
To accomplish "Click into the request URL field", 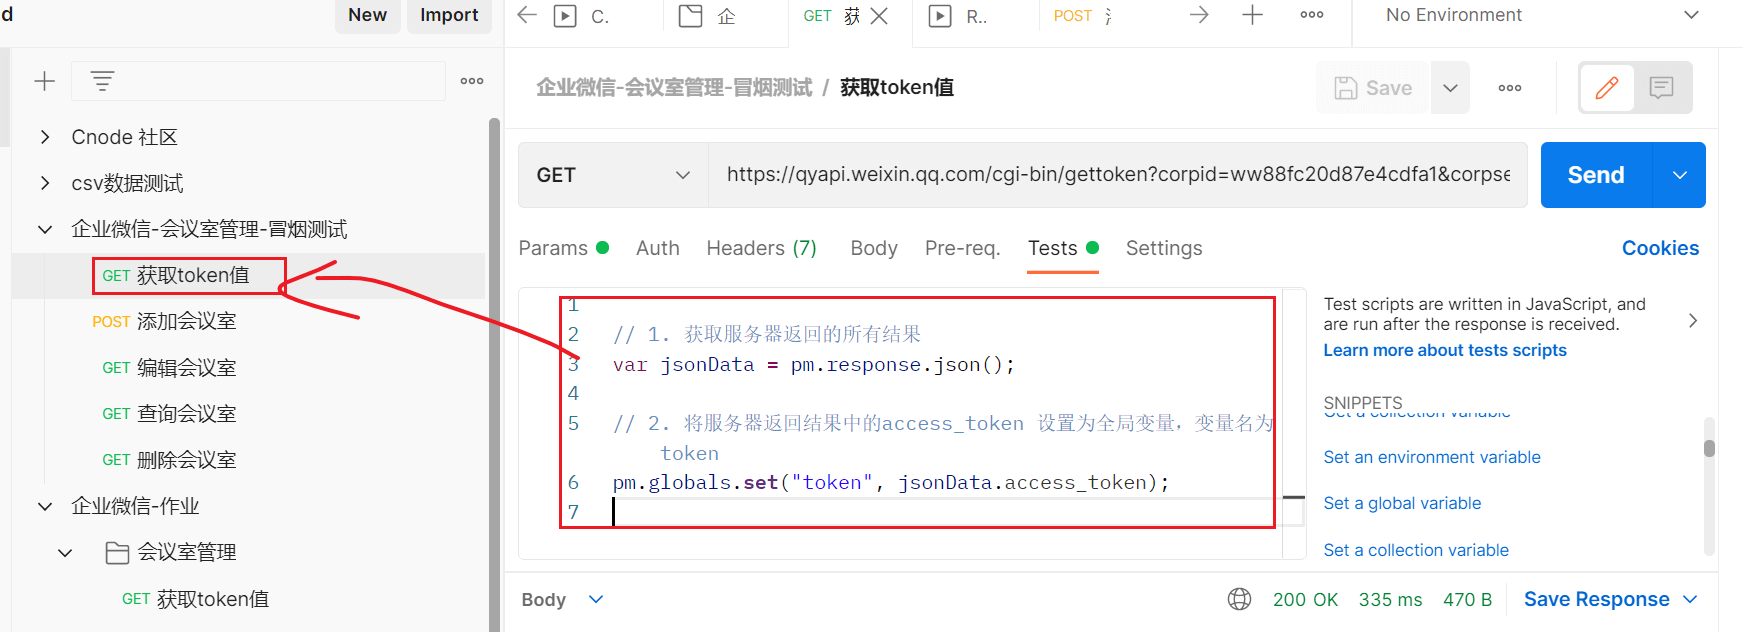I will tap(1118, 175).
